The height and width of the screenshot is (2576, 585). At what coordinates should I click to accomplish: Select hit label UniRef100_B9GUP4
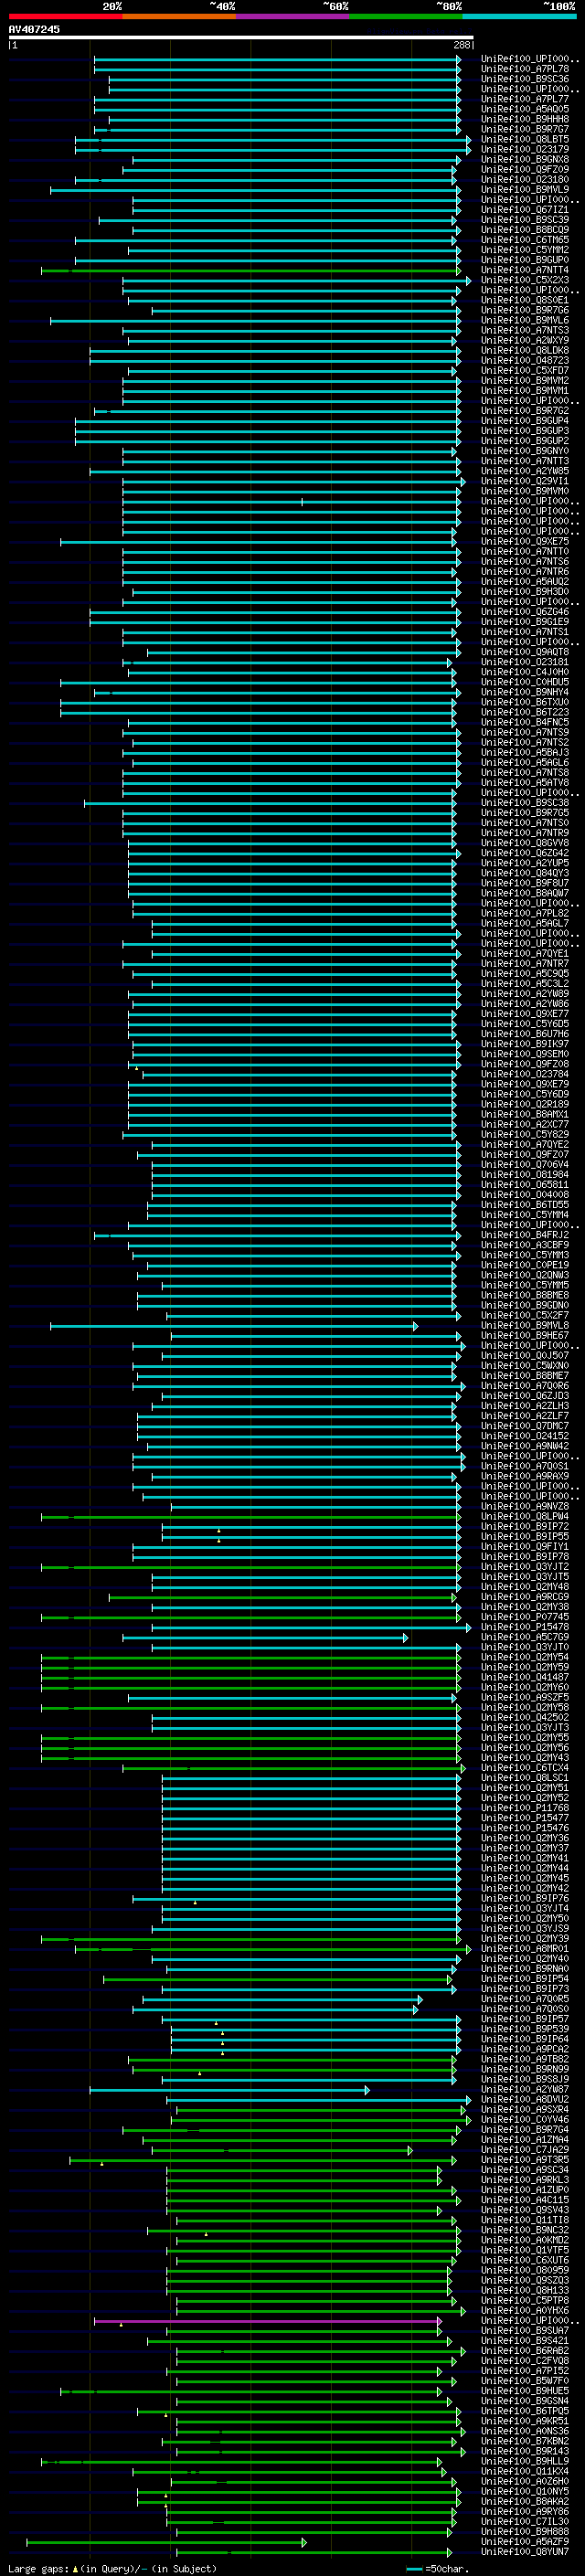pos(525,422)
